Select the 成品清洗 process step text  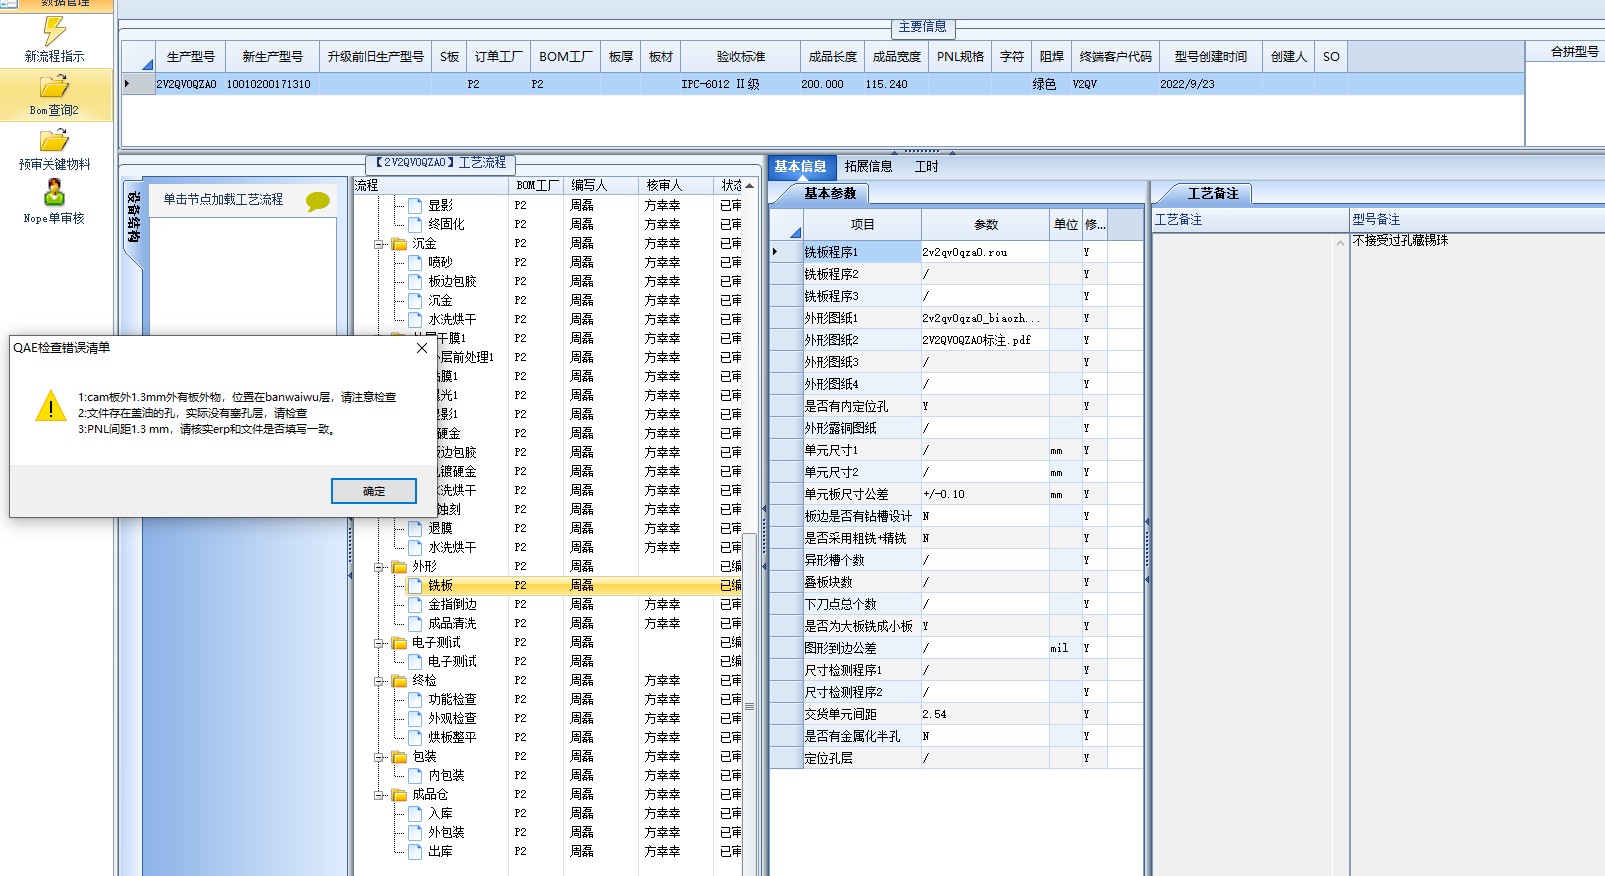(x=452, y=623)
